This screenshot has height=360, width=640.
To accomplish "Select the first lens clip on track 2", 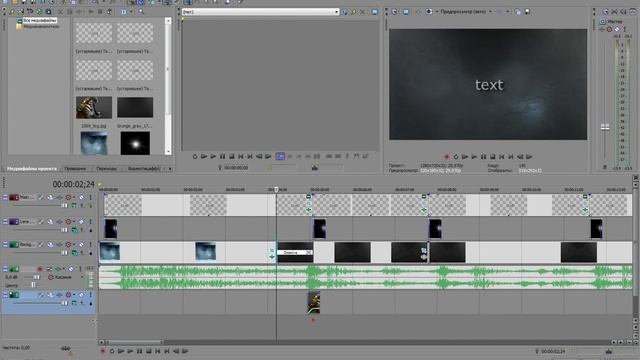I will click(x=111, y=229).
